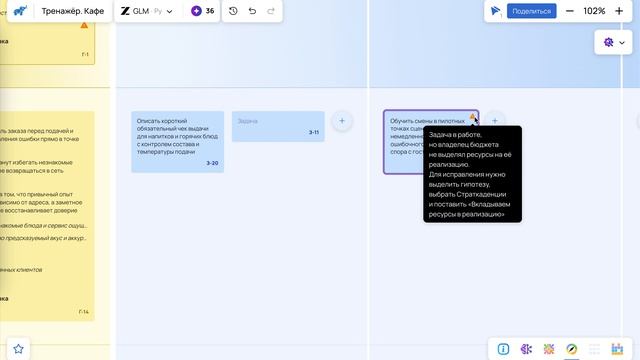Image resolution: width=640 pixels, height=360 pixels.
Task: Click the faded grid dots icon
Action: click(594, 349)
